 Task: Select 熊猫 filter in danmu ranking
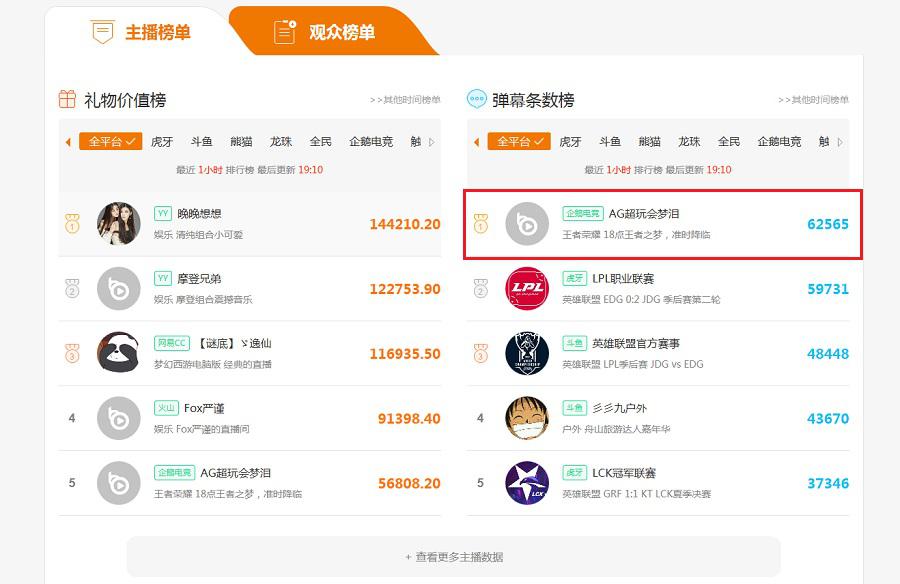(650, 141)
